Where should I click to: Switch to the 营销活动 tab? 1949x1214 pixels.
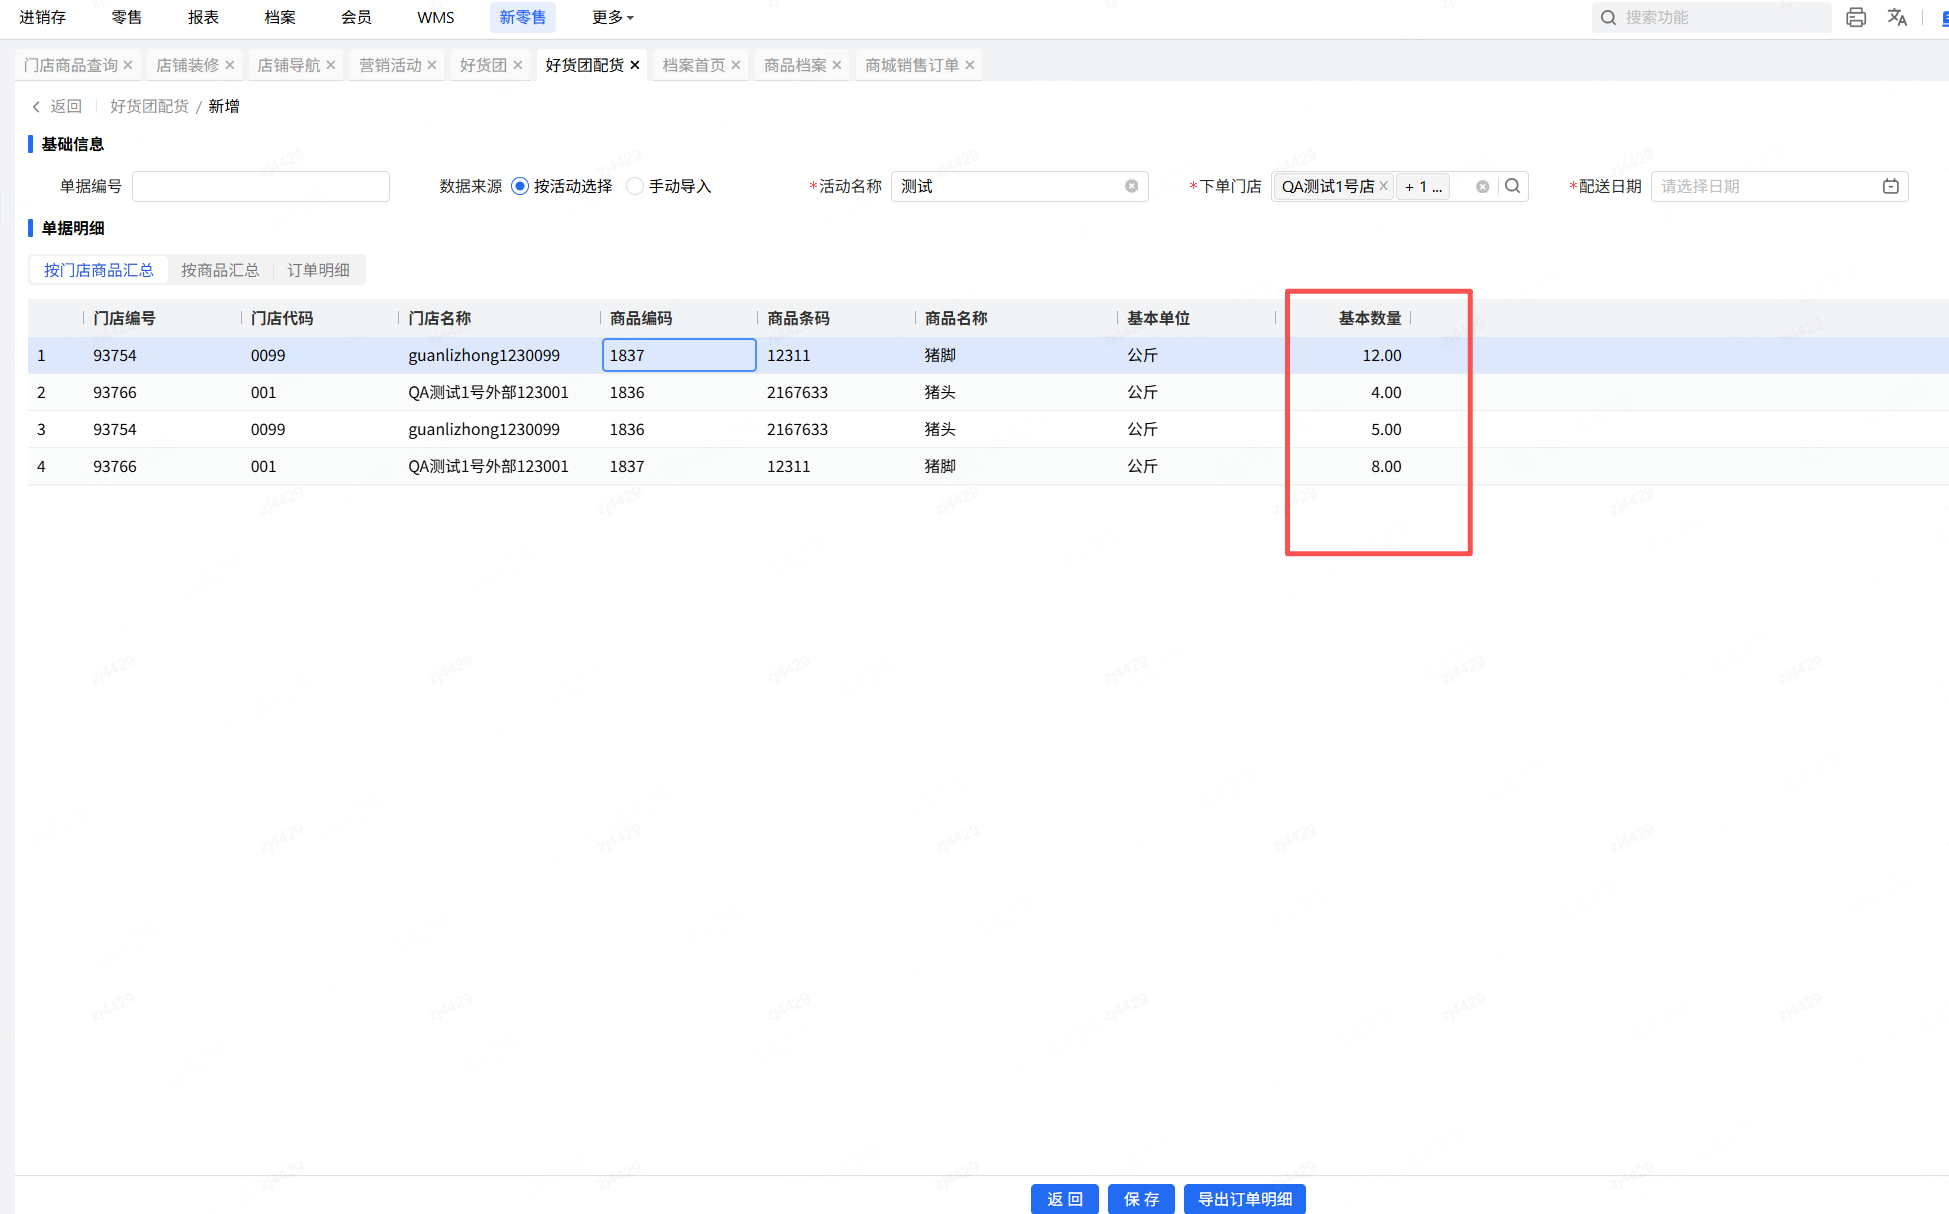coord(390,65)
